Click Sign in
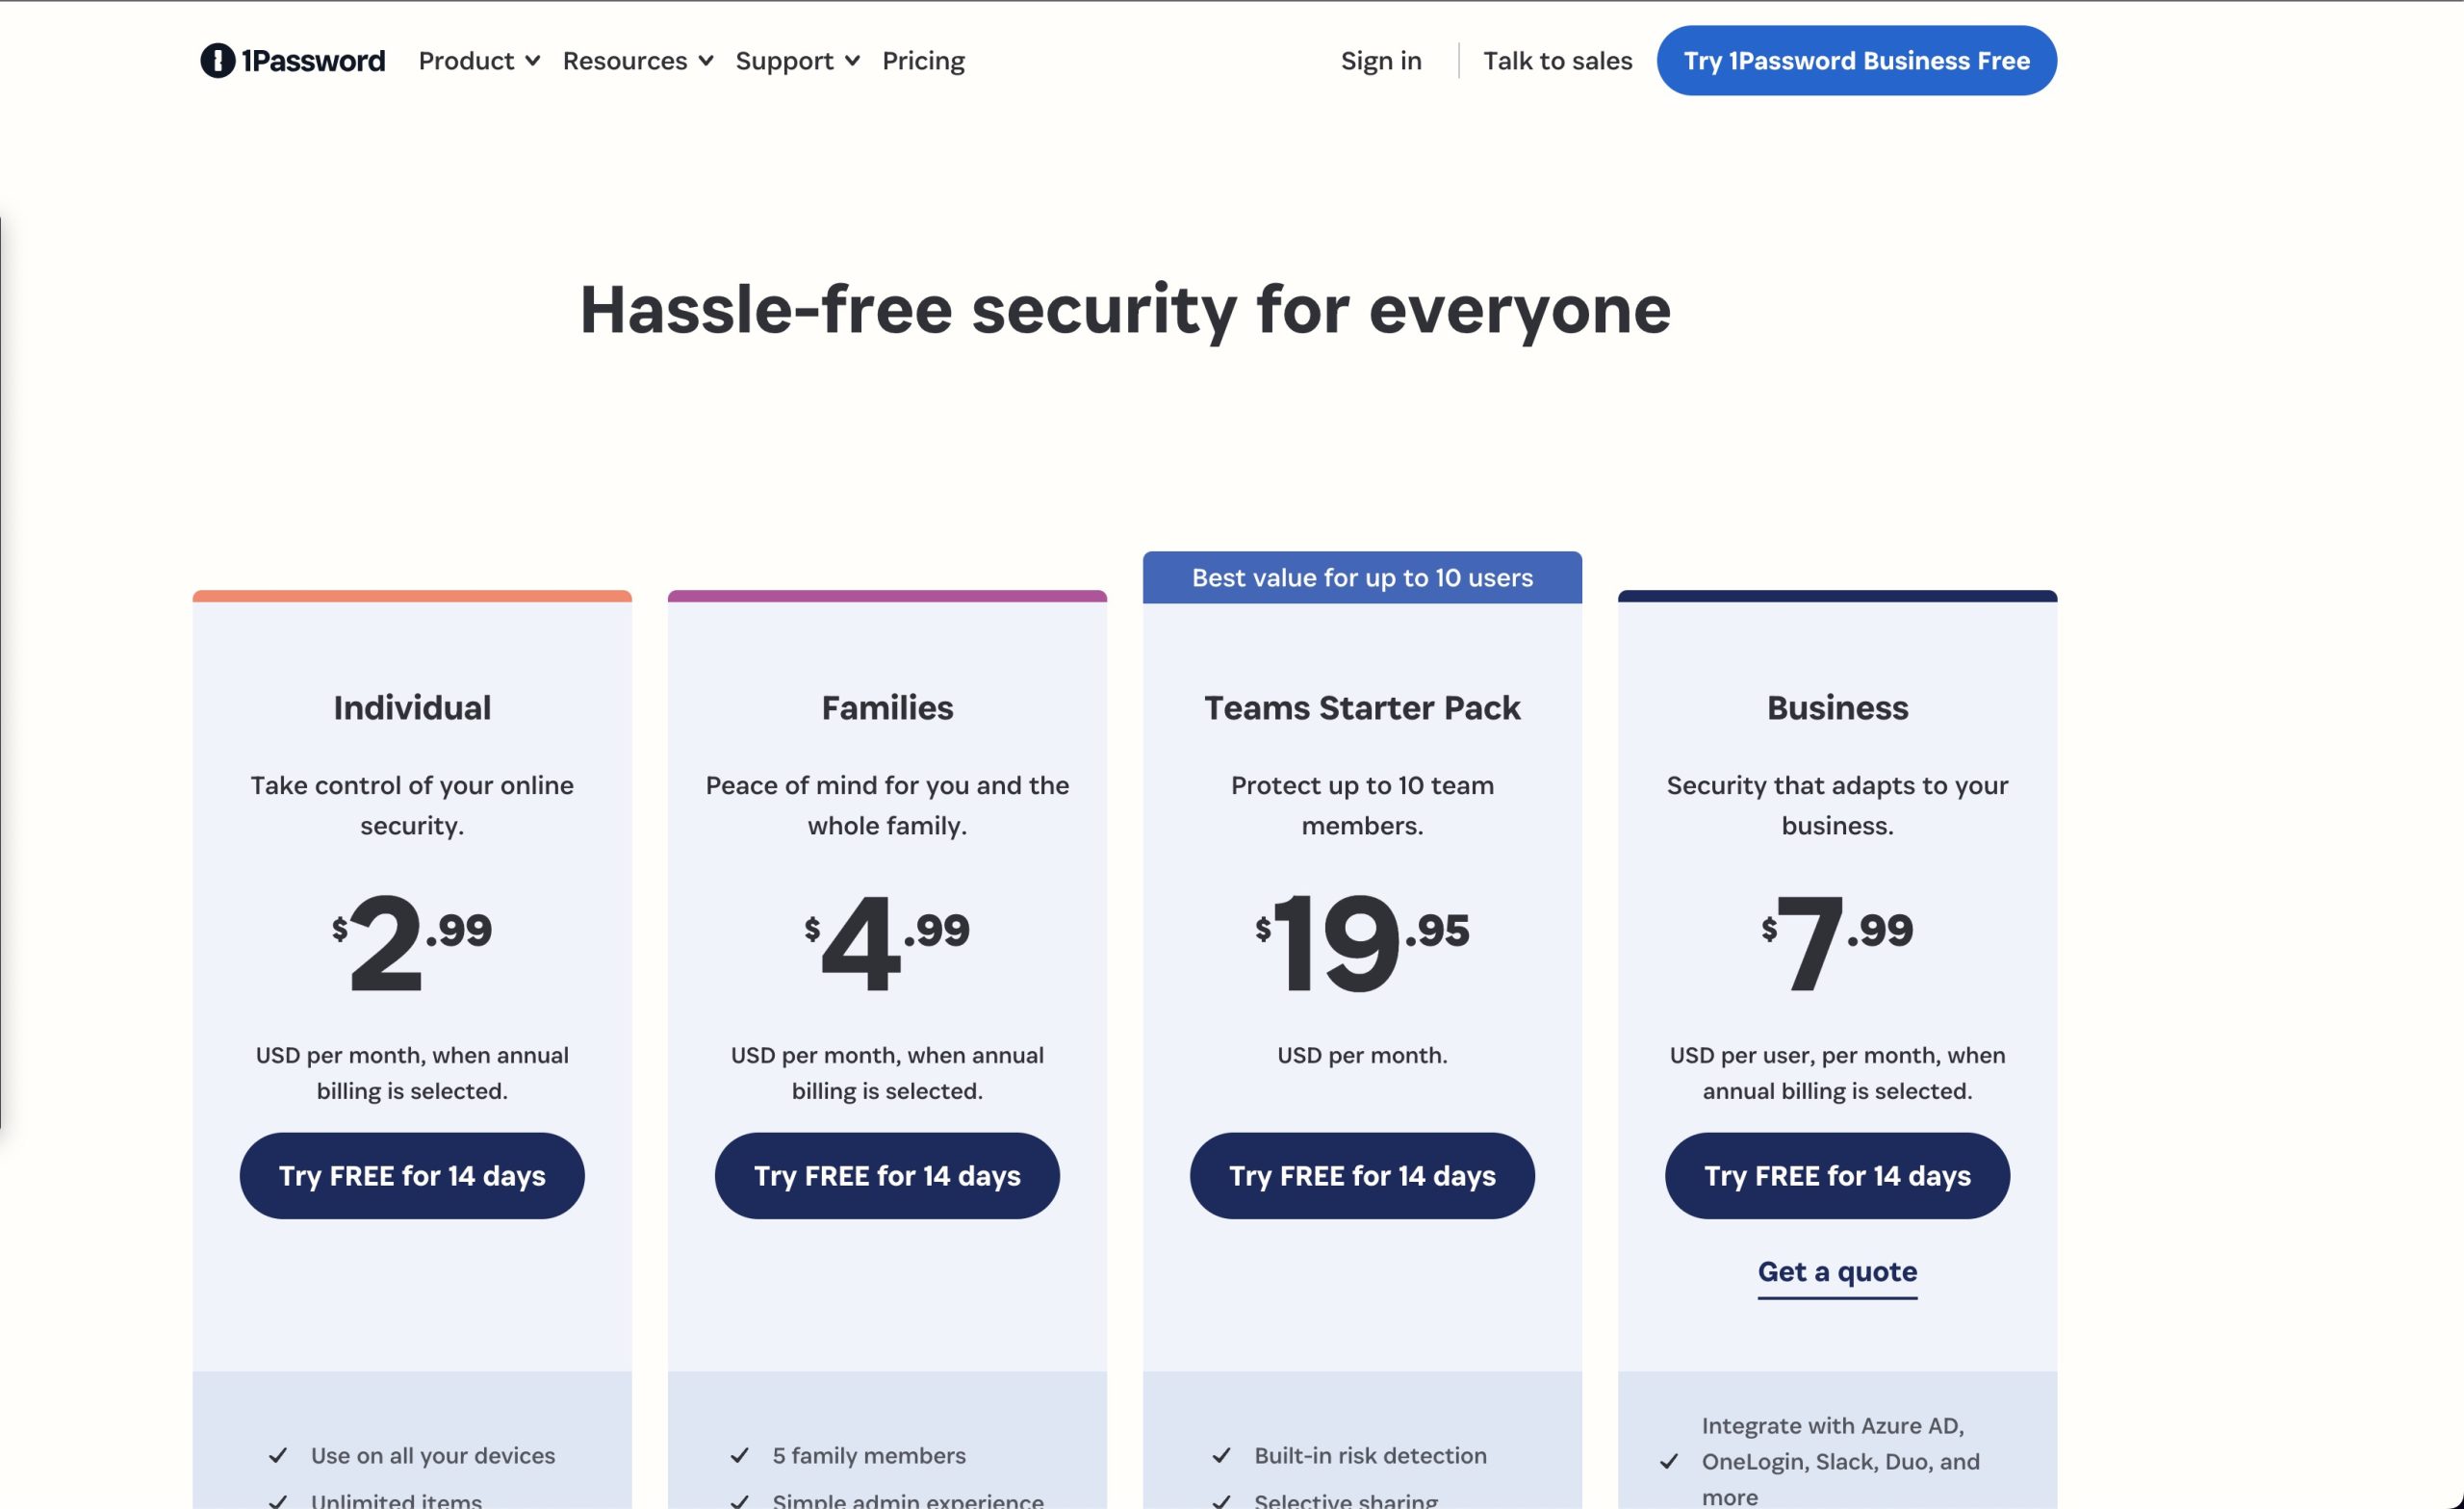The image size is (2464, 1509). pyautogui.click(x=1380, y=61)
